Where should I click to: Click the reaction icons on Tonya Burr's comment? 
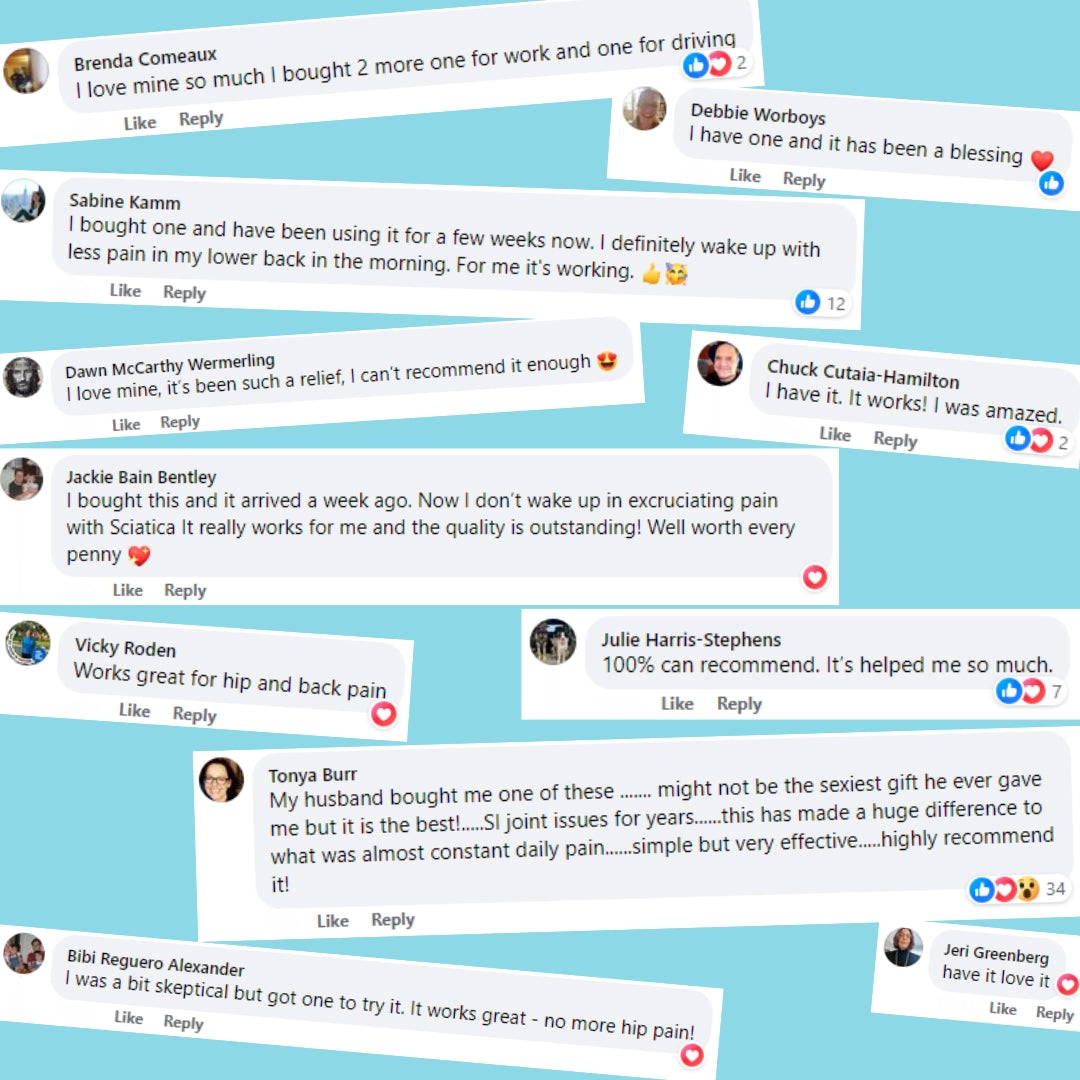(x=1005, y=889)
